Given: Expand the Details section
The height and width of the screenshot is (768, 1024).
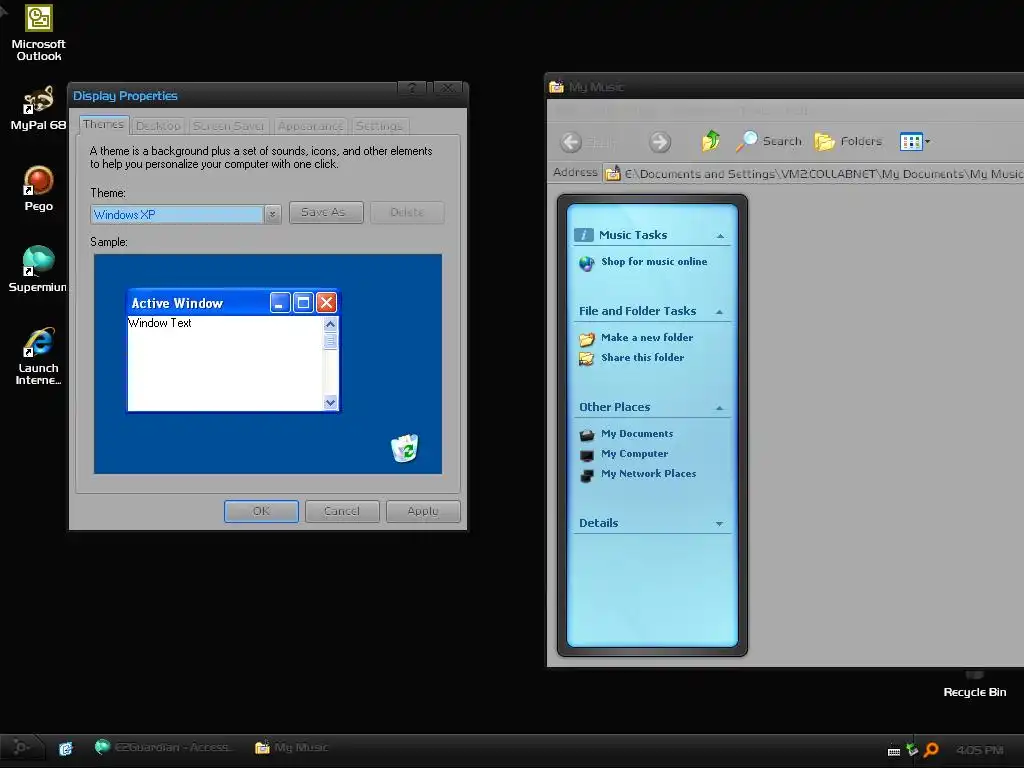Looking at the screenshot, I should (x=720, y=524).
